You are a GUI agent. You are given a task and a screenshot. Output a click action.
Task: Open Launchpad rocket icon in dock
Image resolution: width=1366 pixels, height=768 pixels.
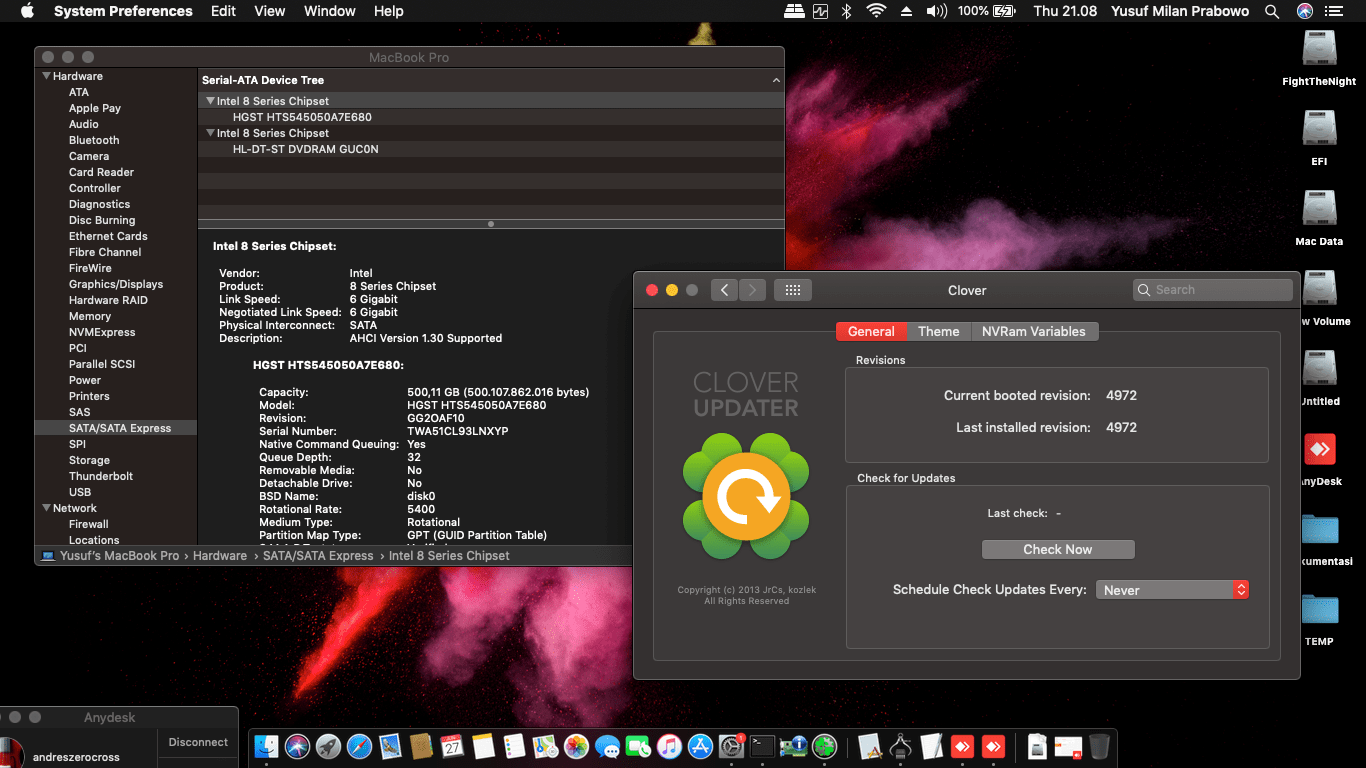[x=329, y=746]
